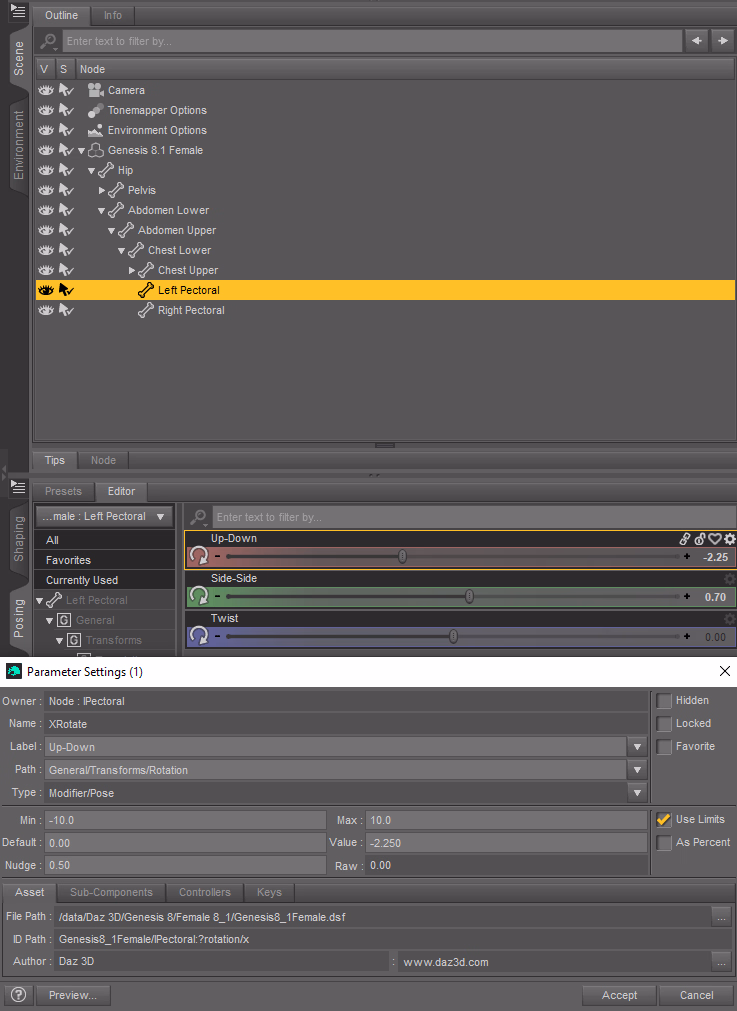
Task: Open the Info tab
Action: pos(113,15)
